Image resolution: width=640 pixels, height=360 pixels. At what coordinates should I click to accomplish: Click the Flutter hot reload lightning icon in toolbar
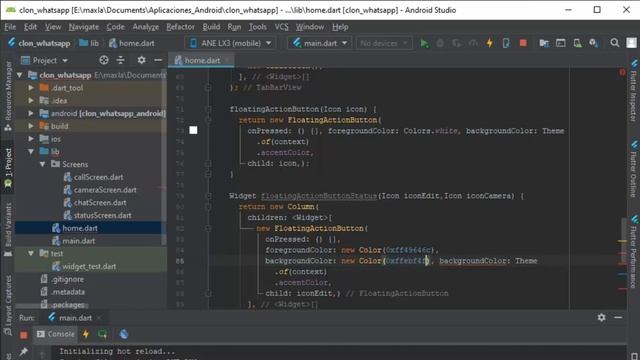coord(489,43)
